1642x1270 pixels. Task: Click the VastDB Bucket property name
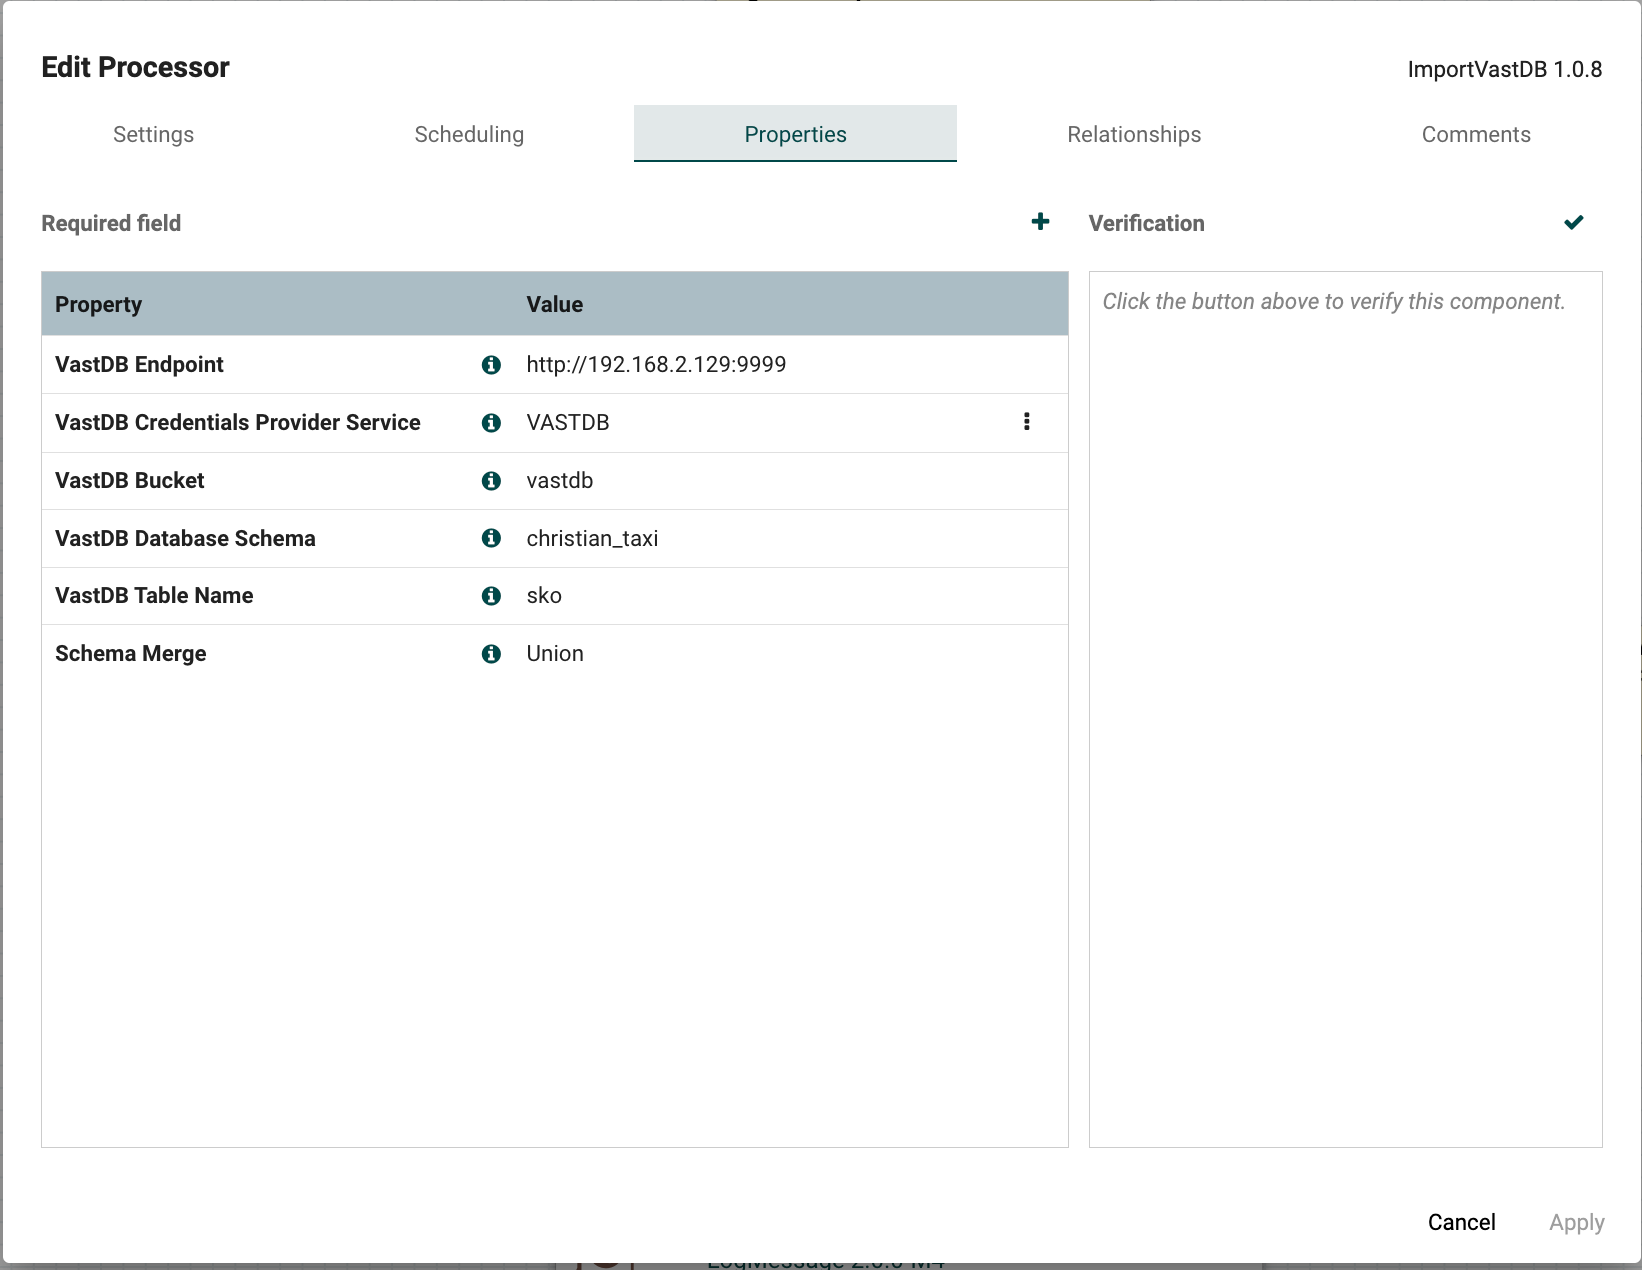tap(130, 481)
